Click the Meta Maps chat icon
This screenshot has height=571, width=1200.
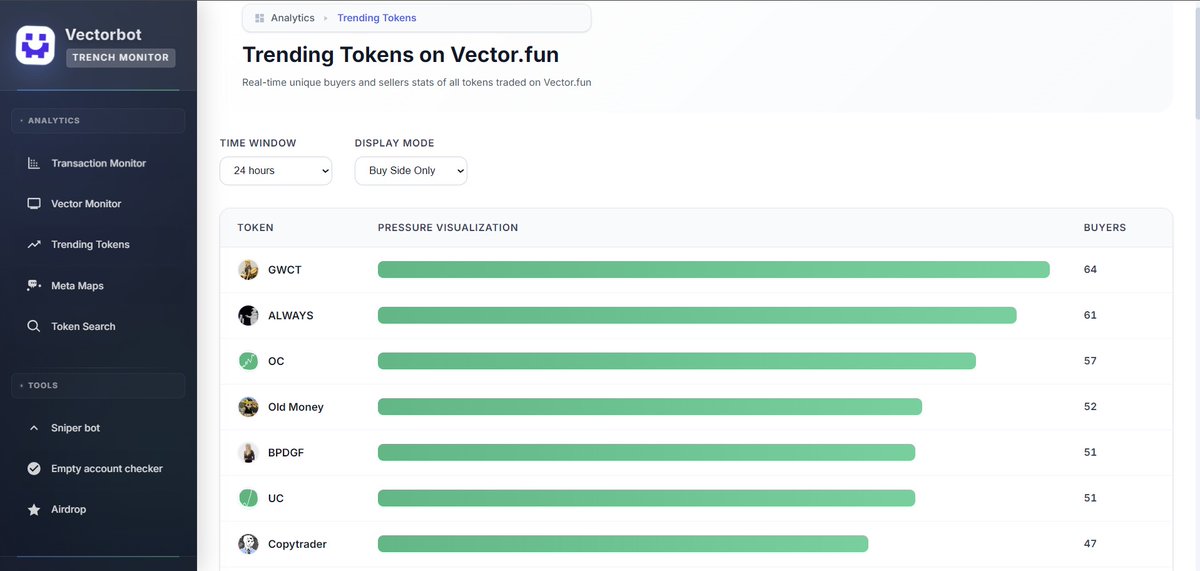(33, 286)
